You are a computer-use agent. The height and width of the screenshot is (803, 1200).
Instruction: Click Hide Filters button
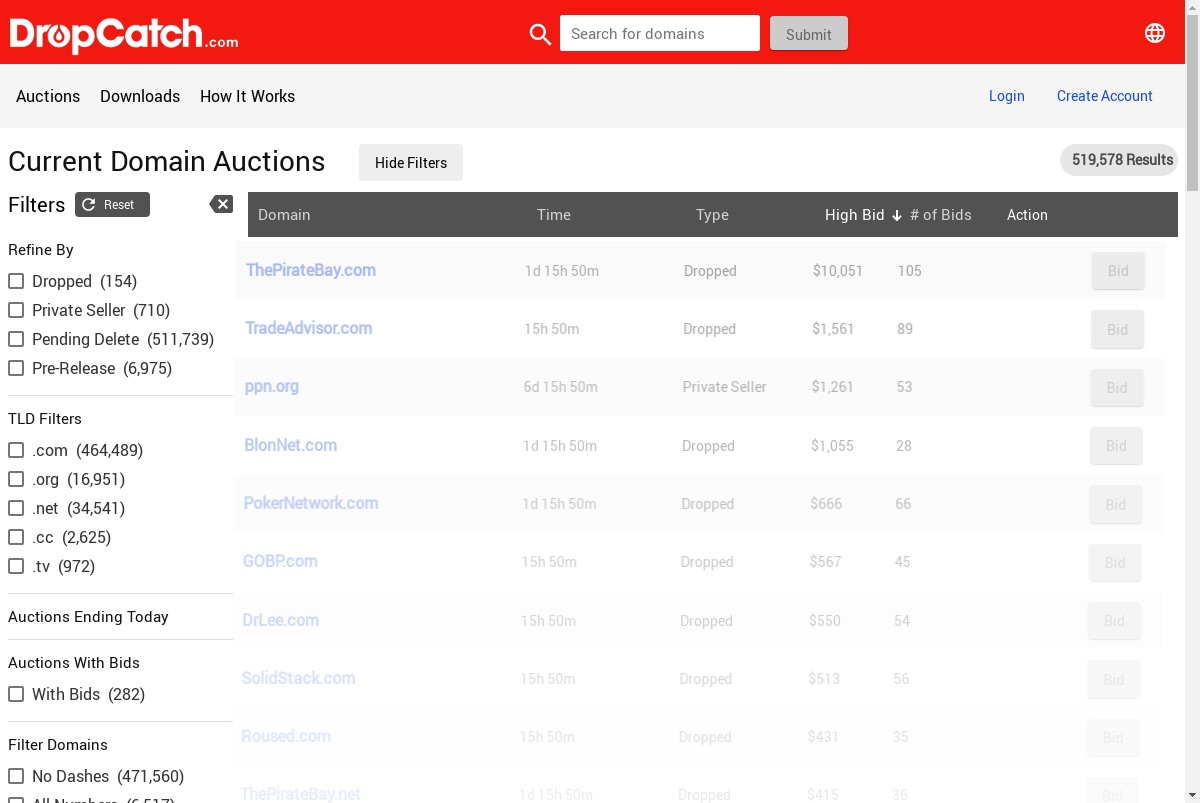coord(411,162)
